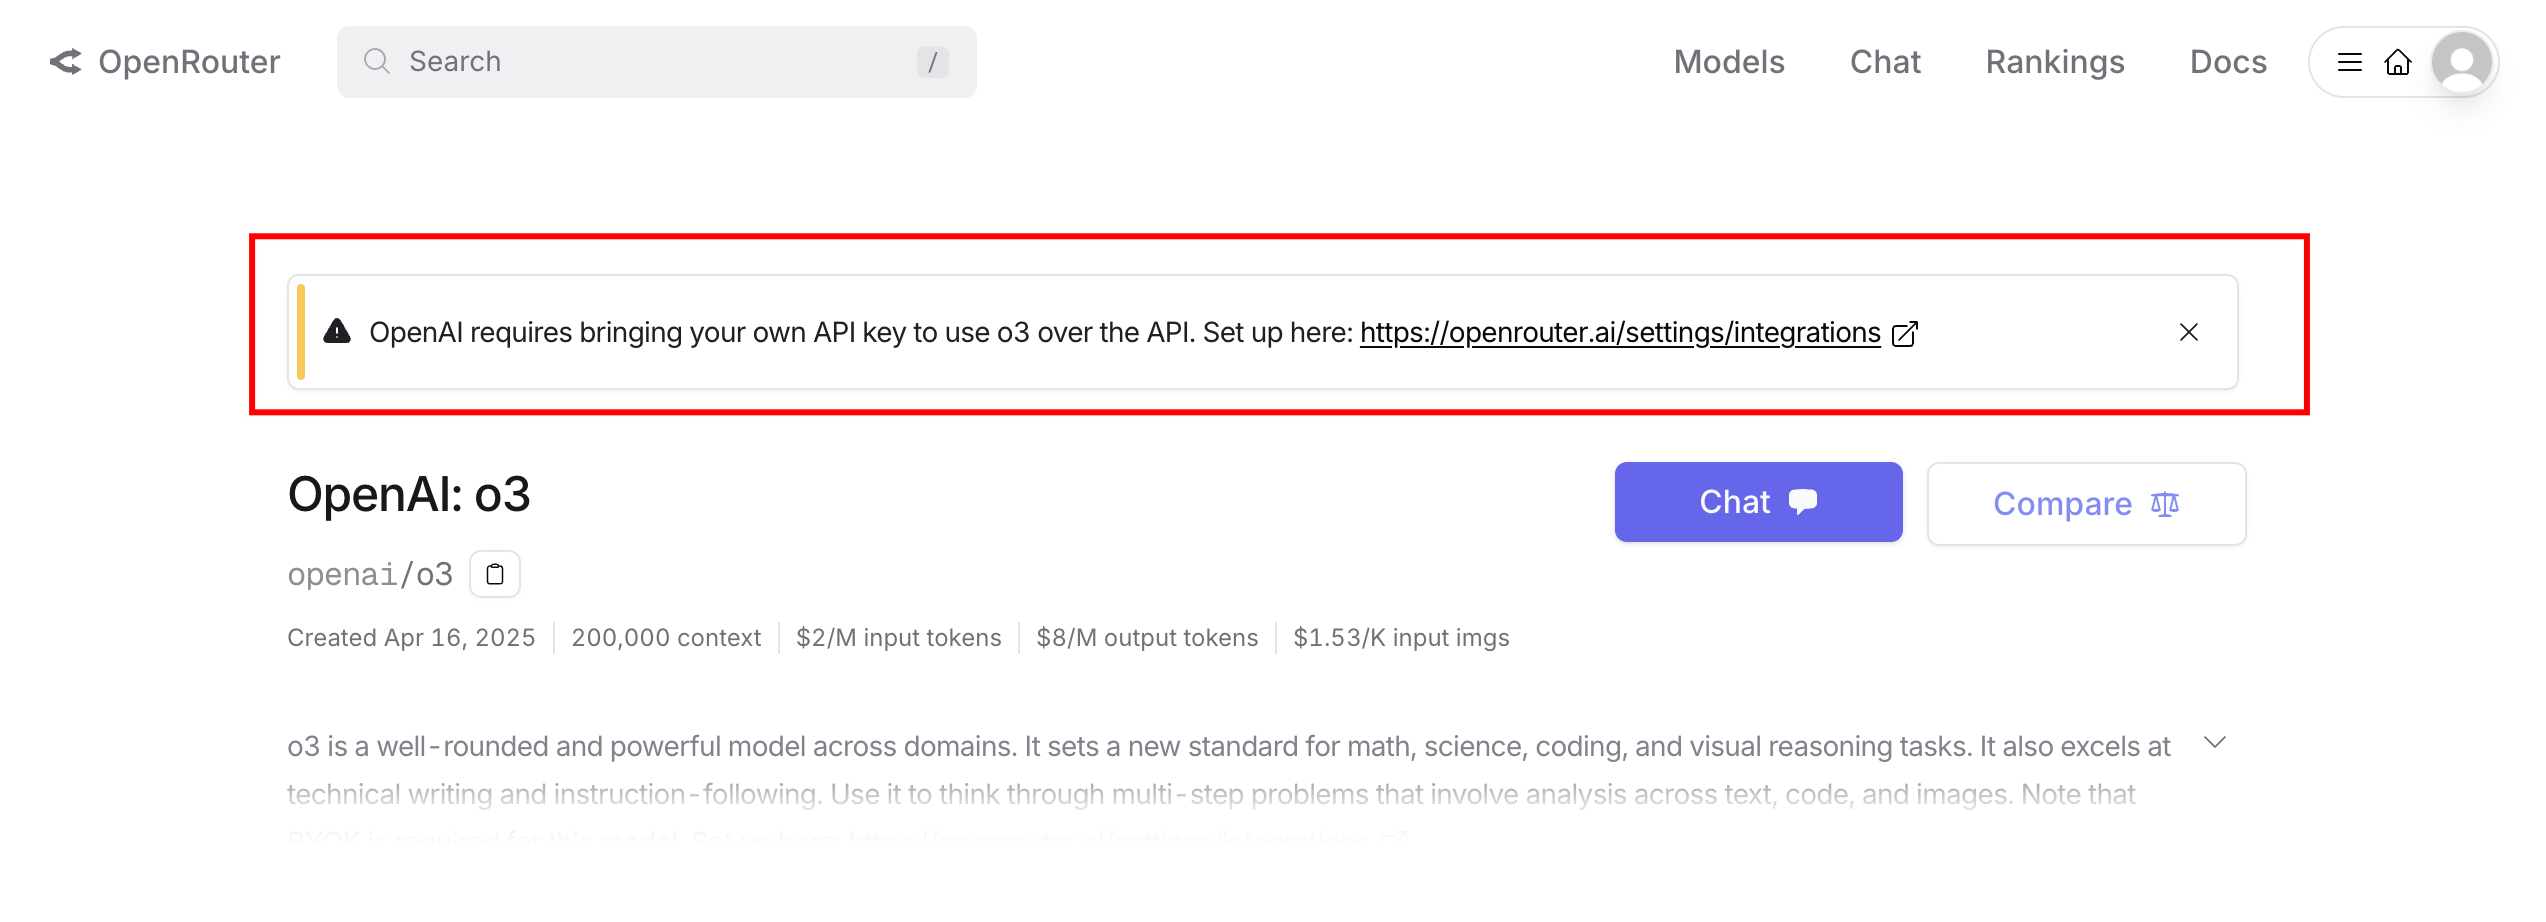The width and height of the screenshot is (2546, 922).
Task: Open the user avatar profile
Action: 2462,62
